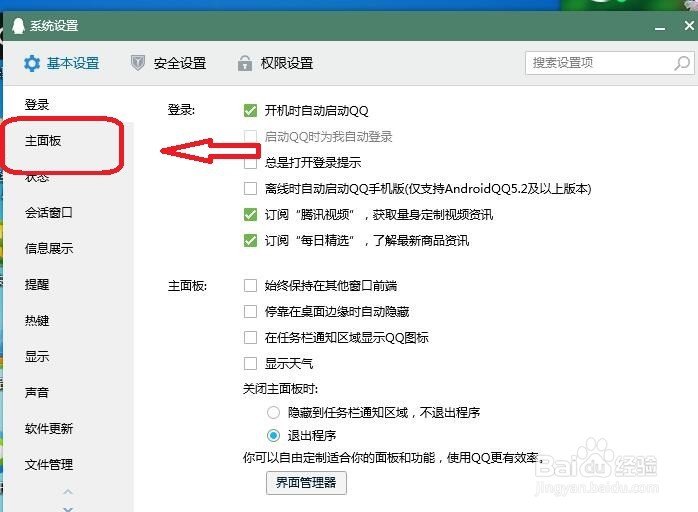Uncheck 订阅"每日精选" checkbox
This screenshot has height=512, width=698.
click(x=250, y=241)
